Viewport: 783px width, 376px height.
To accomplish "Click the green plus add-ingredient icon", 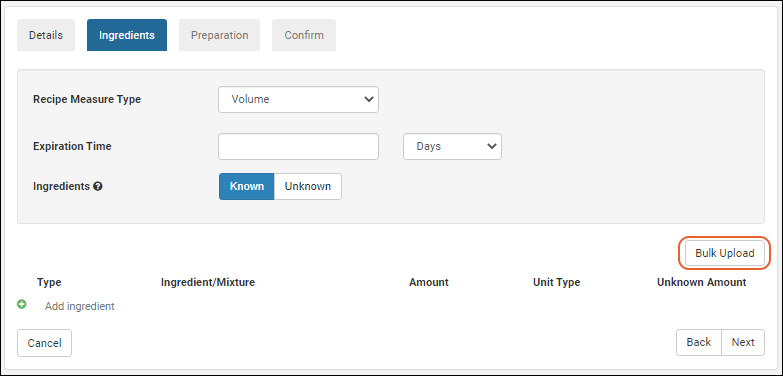I will pyautogui.click(x=21, y=304).
